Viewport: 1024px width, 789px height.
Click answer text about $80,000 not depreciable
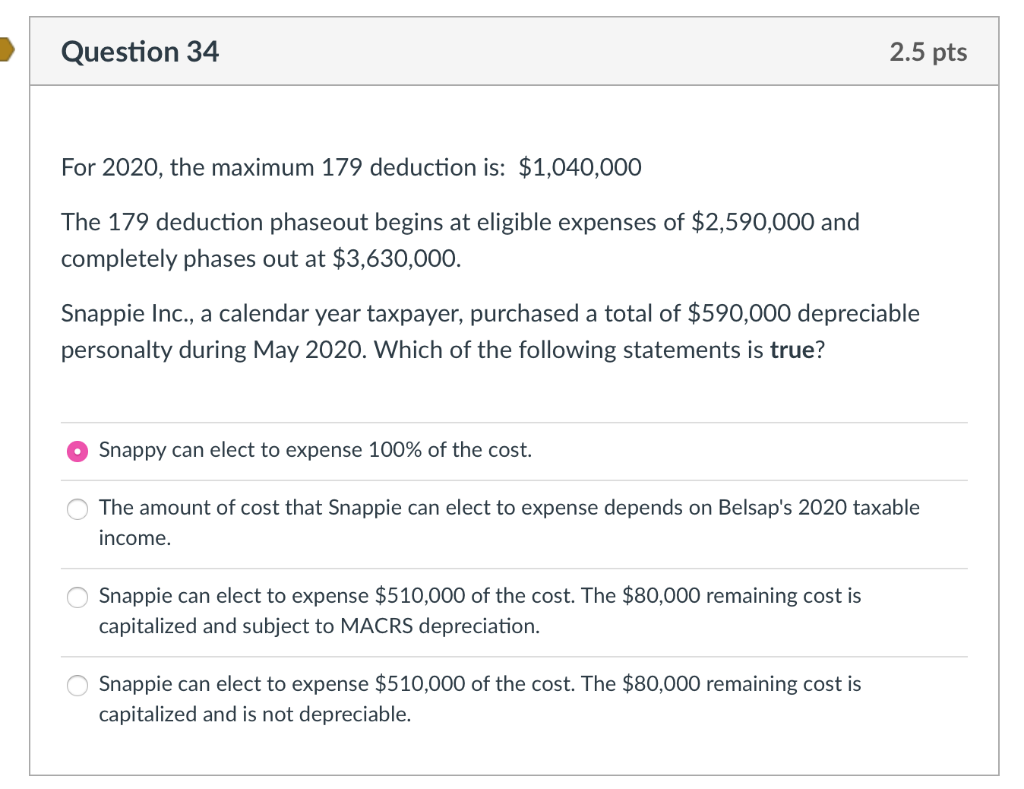tap(478, 685)
